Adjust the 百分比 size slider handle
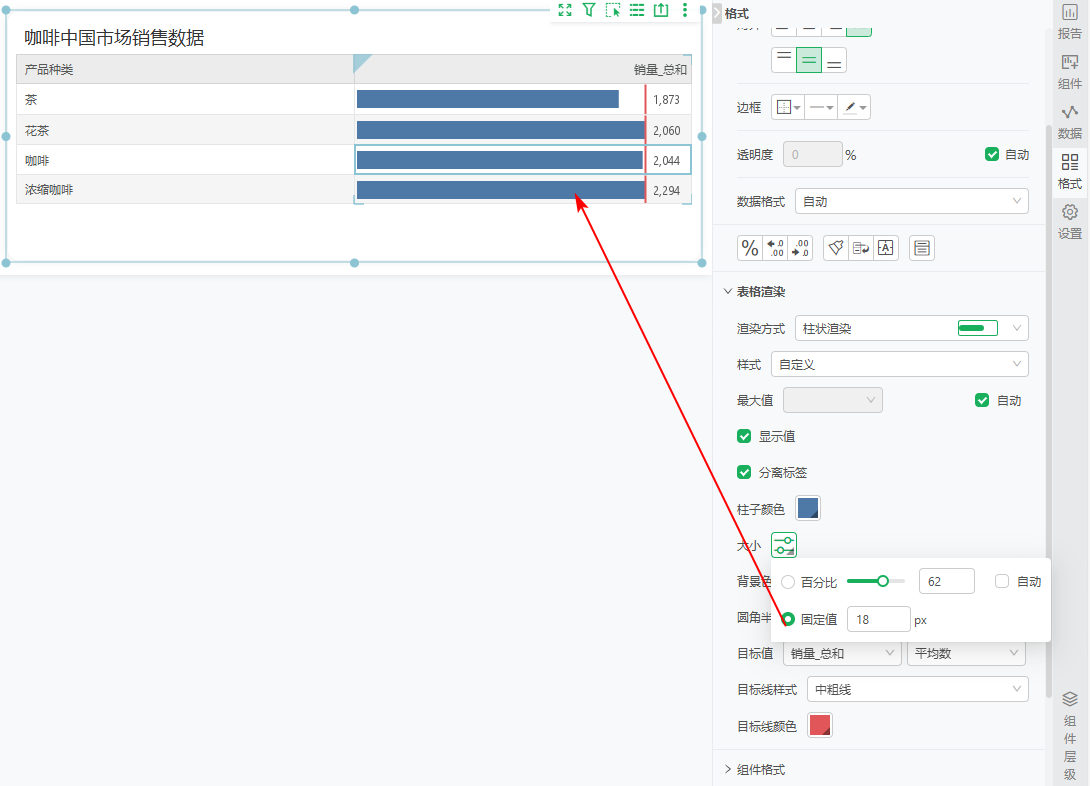This screenshot has width=1090, height=786. (x=883, y=581)
